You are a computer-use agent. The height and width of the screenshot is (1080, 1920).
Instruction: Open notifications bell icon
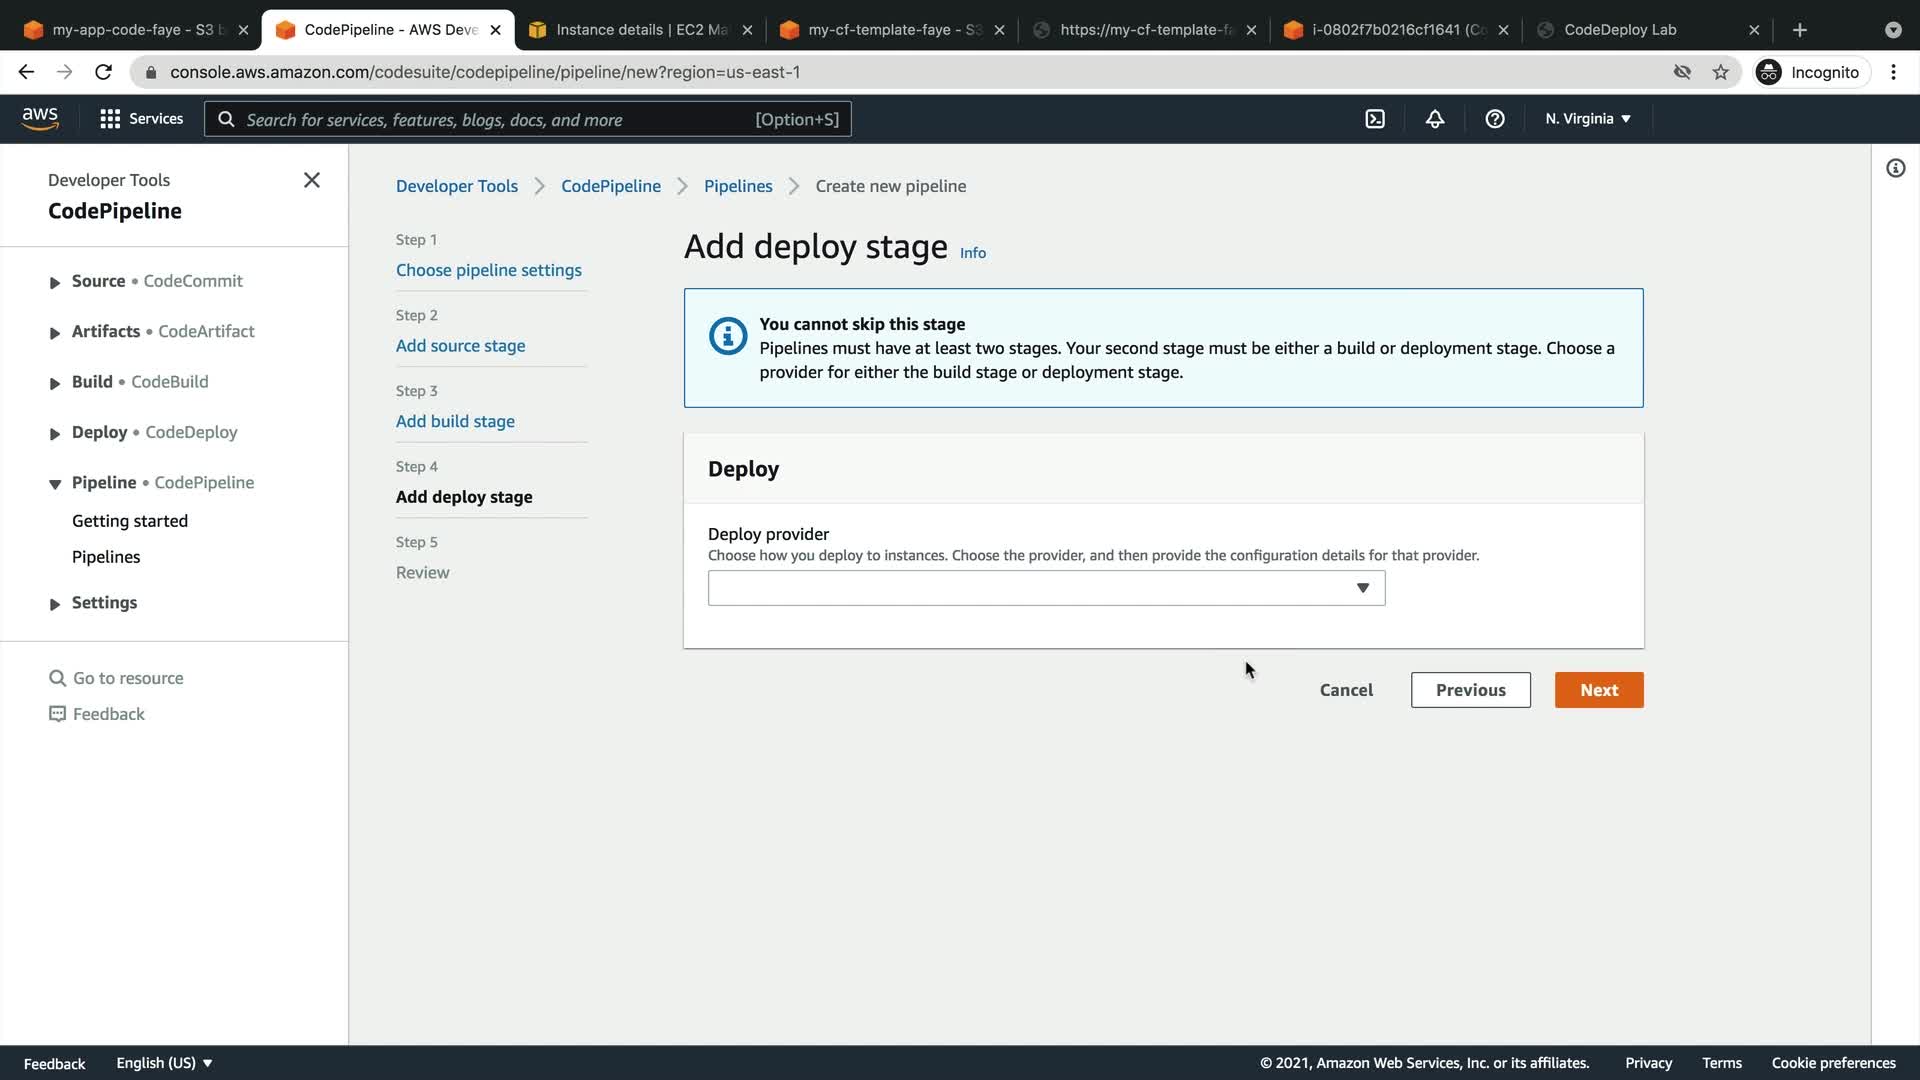coord(1435,119)
